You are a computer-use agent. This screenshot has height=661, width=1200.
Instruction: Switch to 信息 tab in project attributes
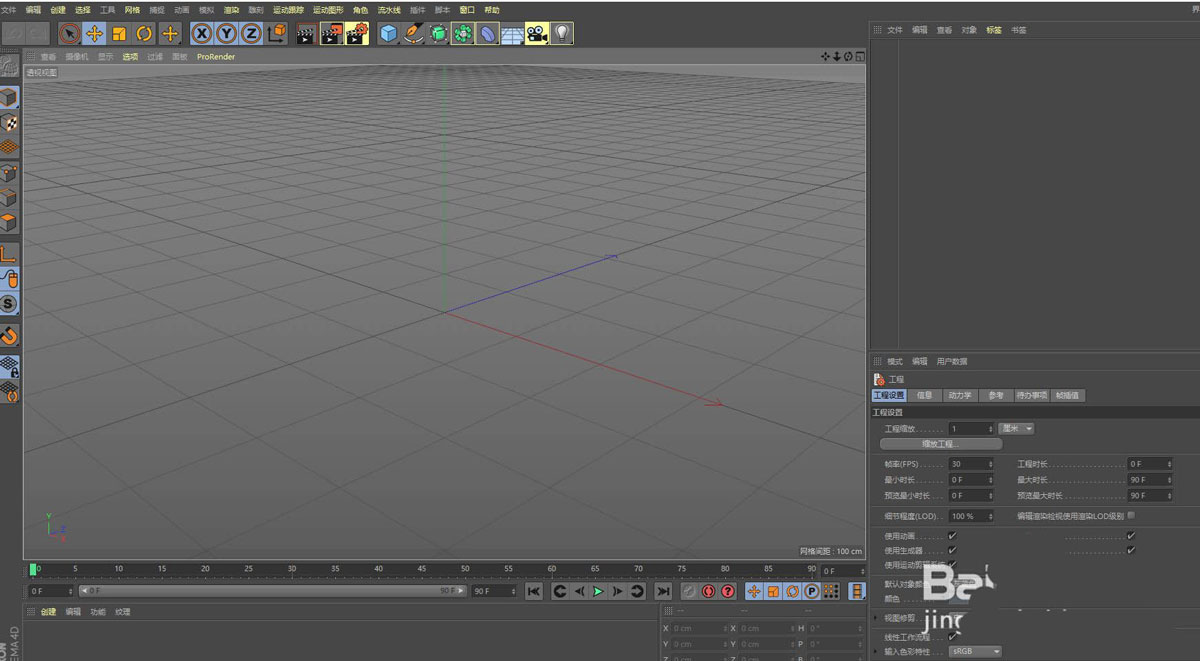(x=924, y=395)
